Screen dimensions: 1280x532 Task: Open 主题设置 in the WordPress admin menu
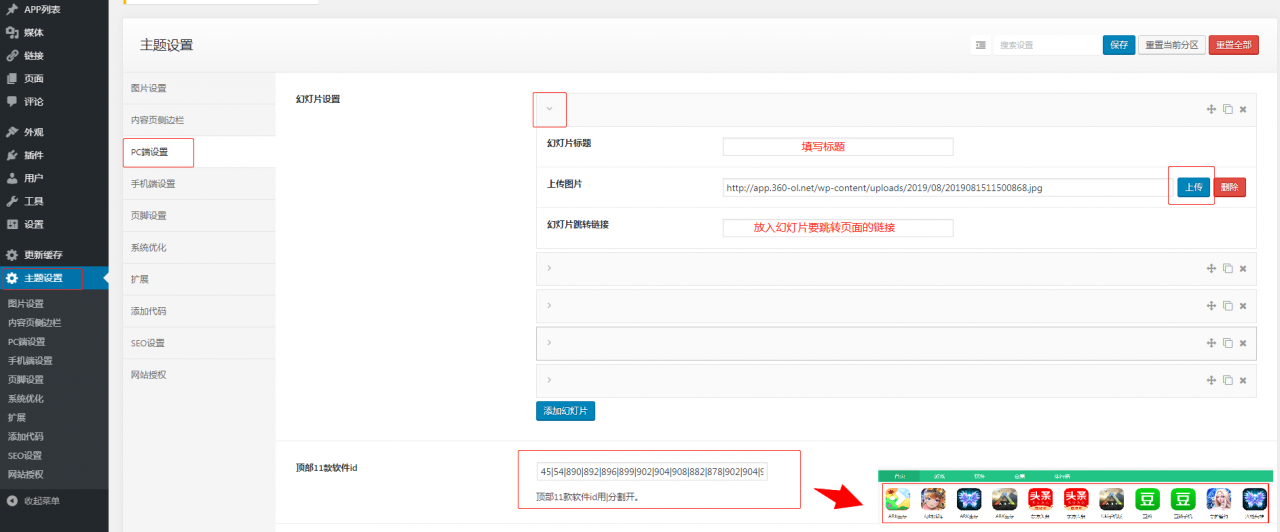click(x=54, y=278)
